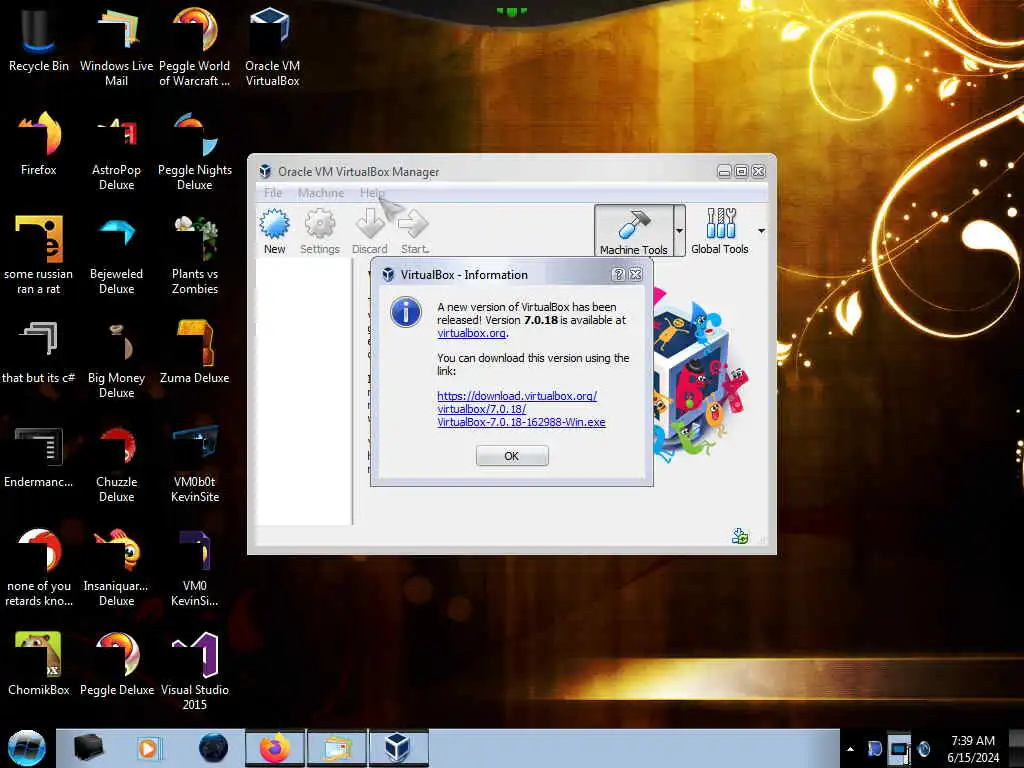
Task: Select the Machine Tools button
Action: click(633, 231)
